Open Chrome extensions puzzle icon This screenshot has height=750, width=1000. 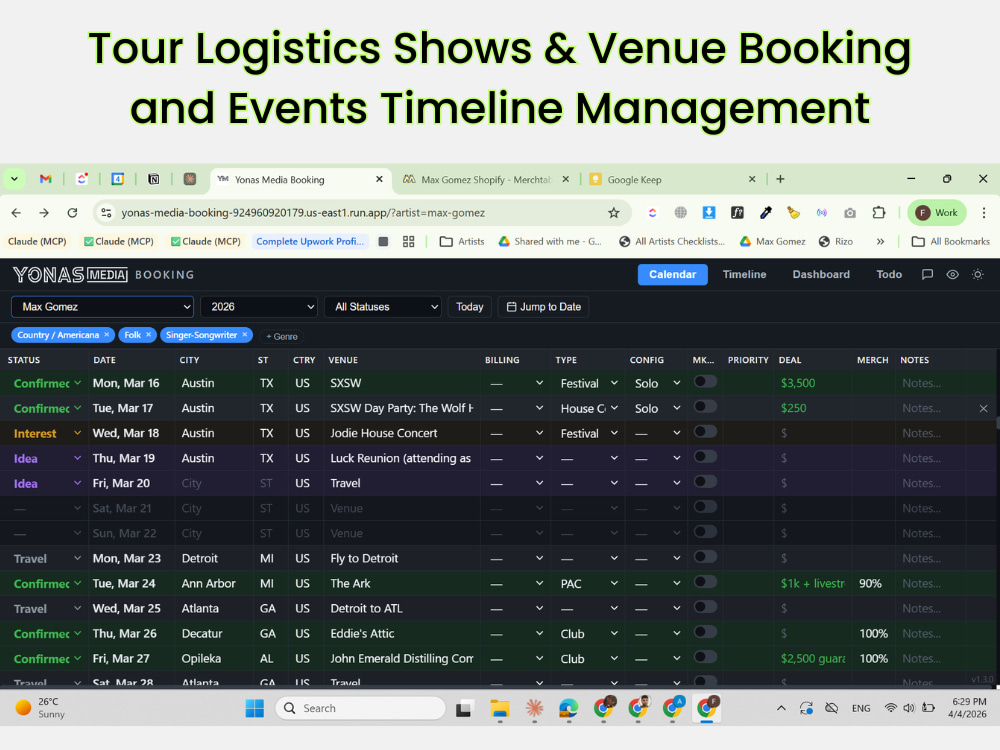coord(879,213)
